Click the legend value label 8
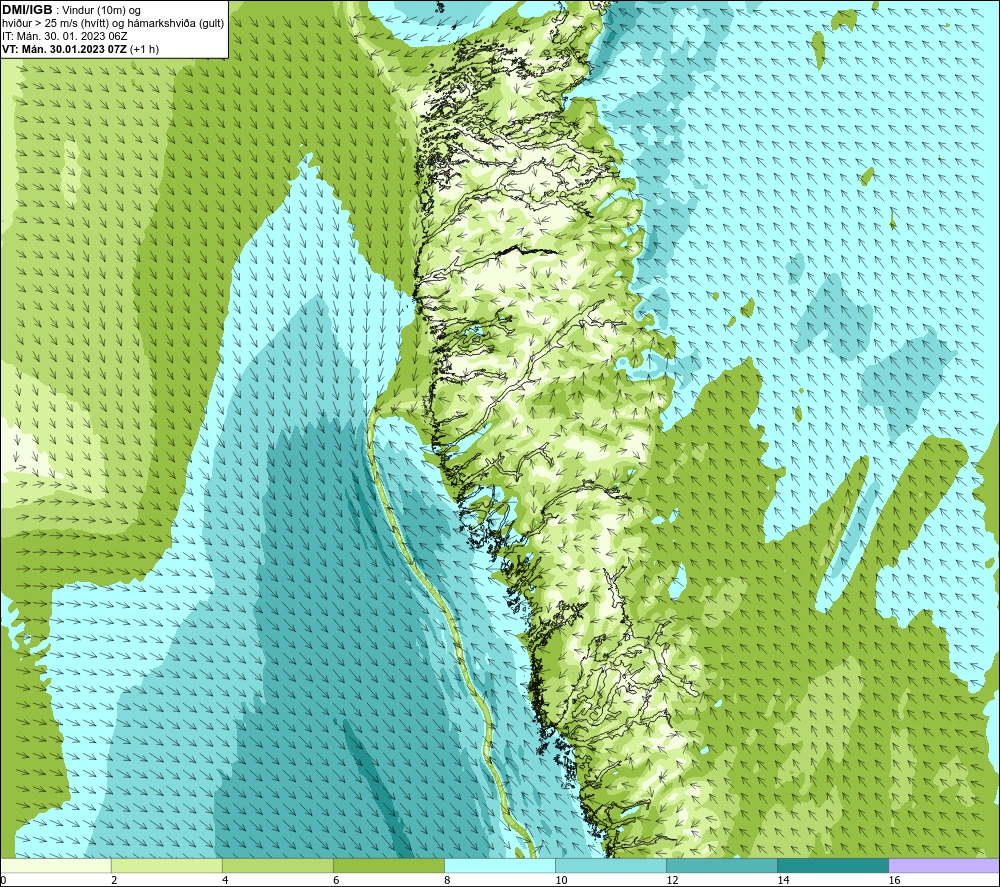 point(447,880)
